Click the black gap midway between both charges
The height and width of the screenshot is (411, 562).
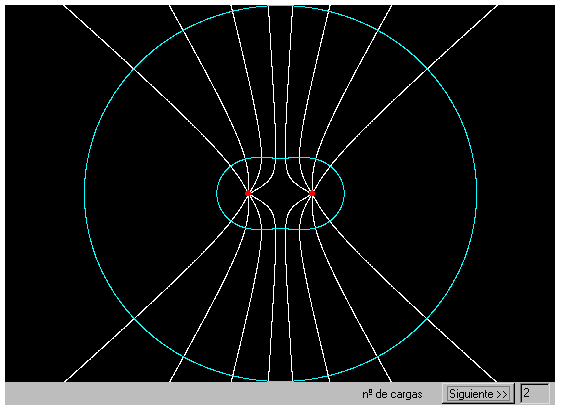point(280,193)
